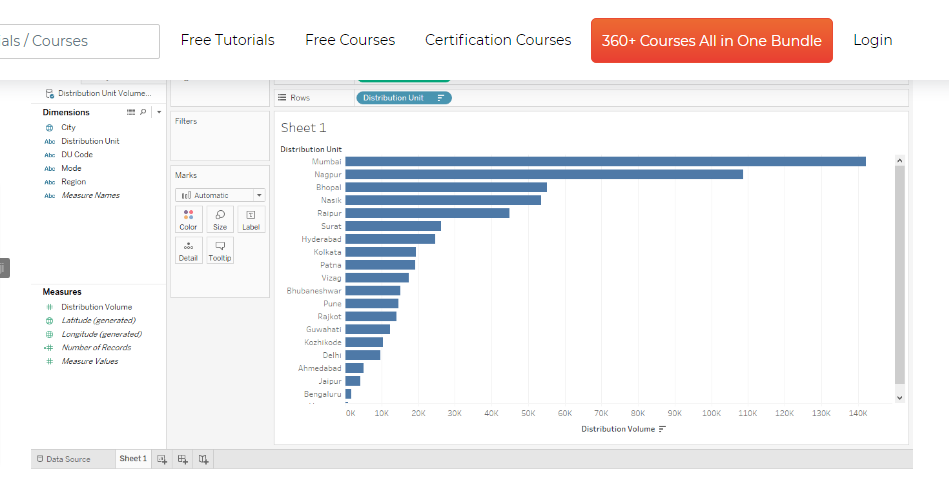This screenshot has width=949, height=484.
Task: Open the Automatic mark type dropdown
Action: click(x=220, y=195)
